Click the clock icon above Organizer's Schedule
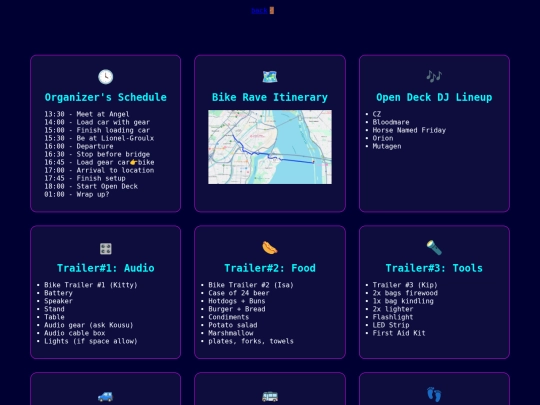Image resolution: width=540 pixels, height=405 pixels. pos(105,76)
